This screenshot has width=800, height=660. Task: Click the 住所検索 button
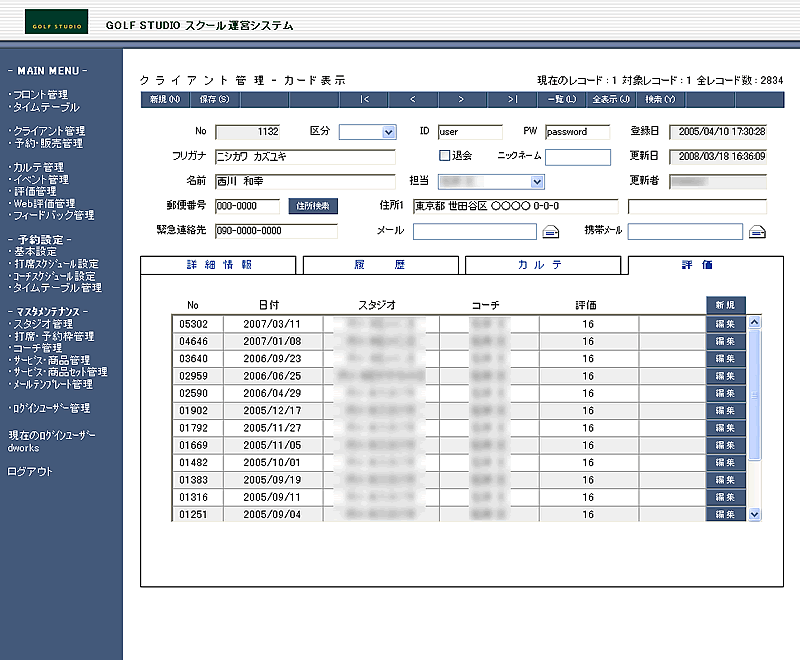tap(313, 206)
